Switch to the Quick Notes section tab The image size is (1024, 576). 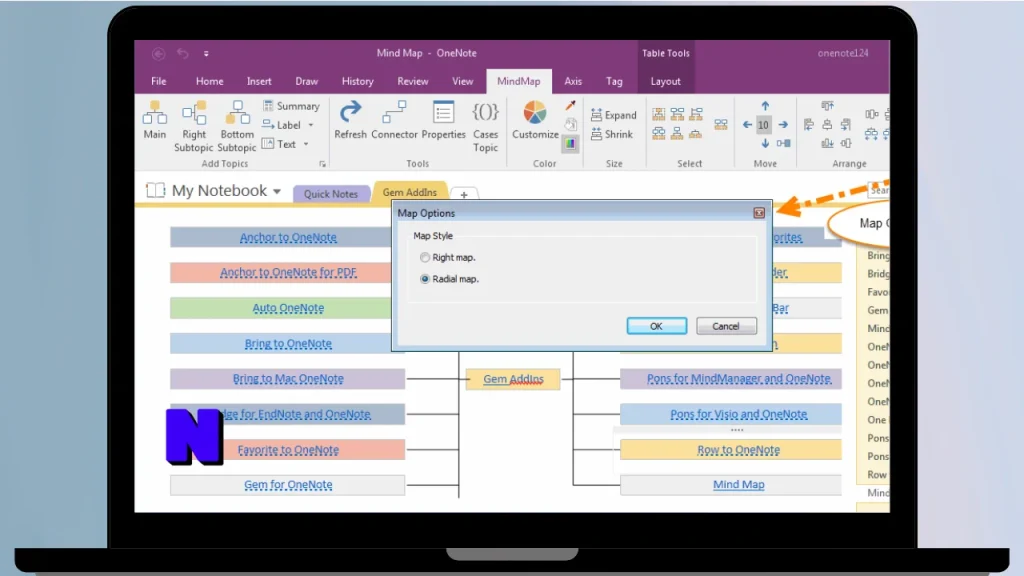coord(330,194)
